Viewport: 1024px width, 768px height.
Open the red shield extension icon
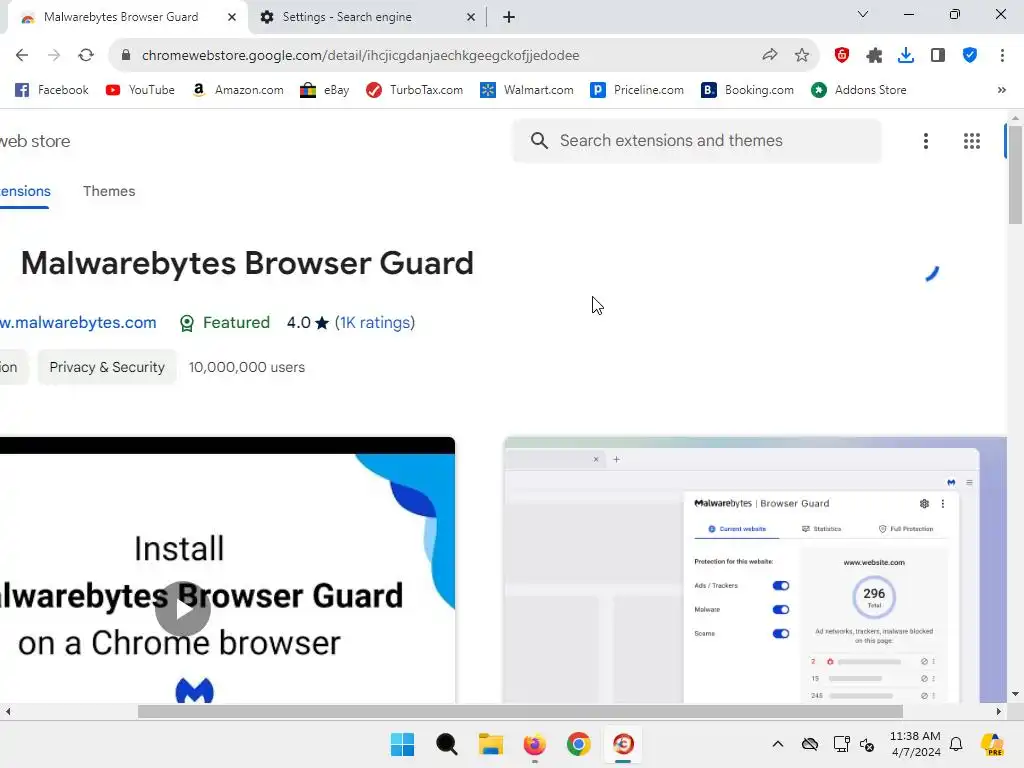pyautogui.click(x=842, y=56)
